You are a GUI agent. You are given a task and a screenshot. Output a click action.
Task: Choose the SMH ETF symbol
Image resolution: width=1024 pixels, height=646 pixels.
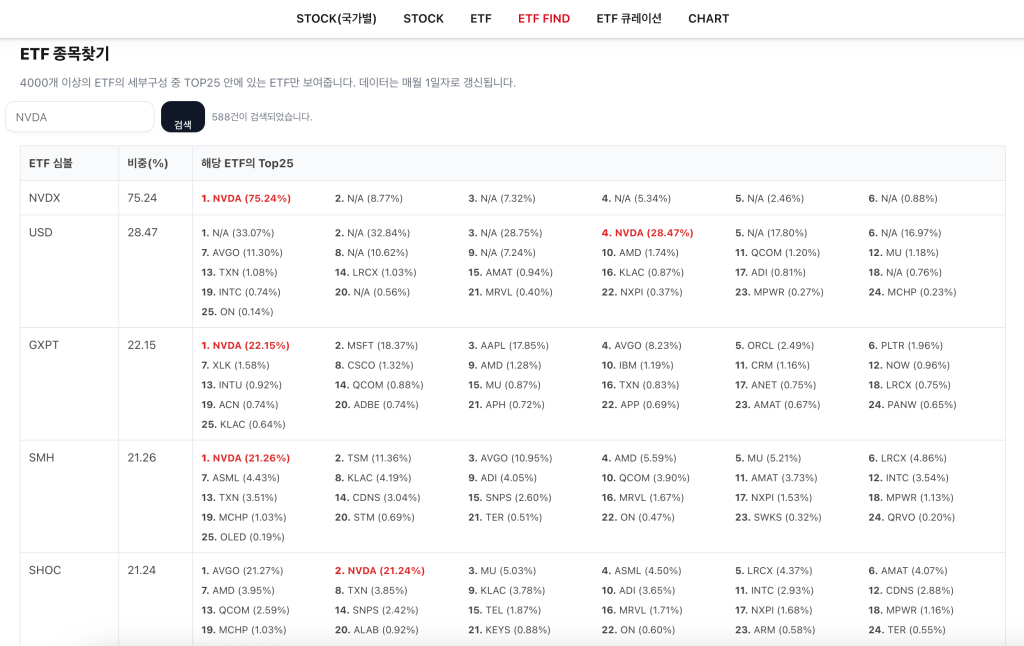(42, 458)
